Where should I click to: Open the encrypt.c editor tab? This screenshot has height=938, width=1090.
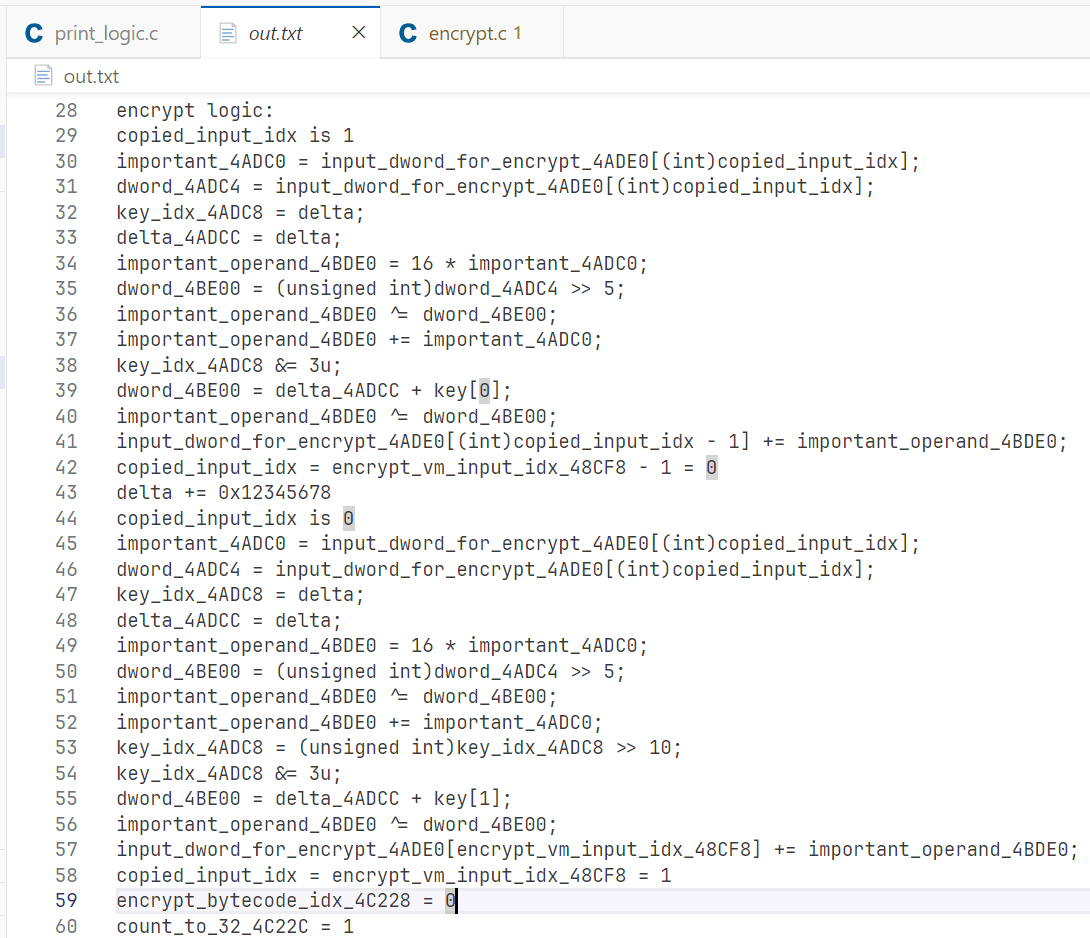pos(474,33)
